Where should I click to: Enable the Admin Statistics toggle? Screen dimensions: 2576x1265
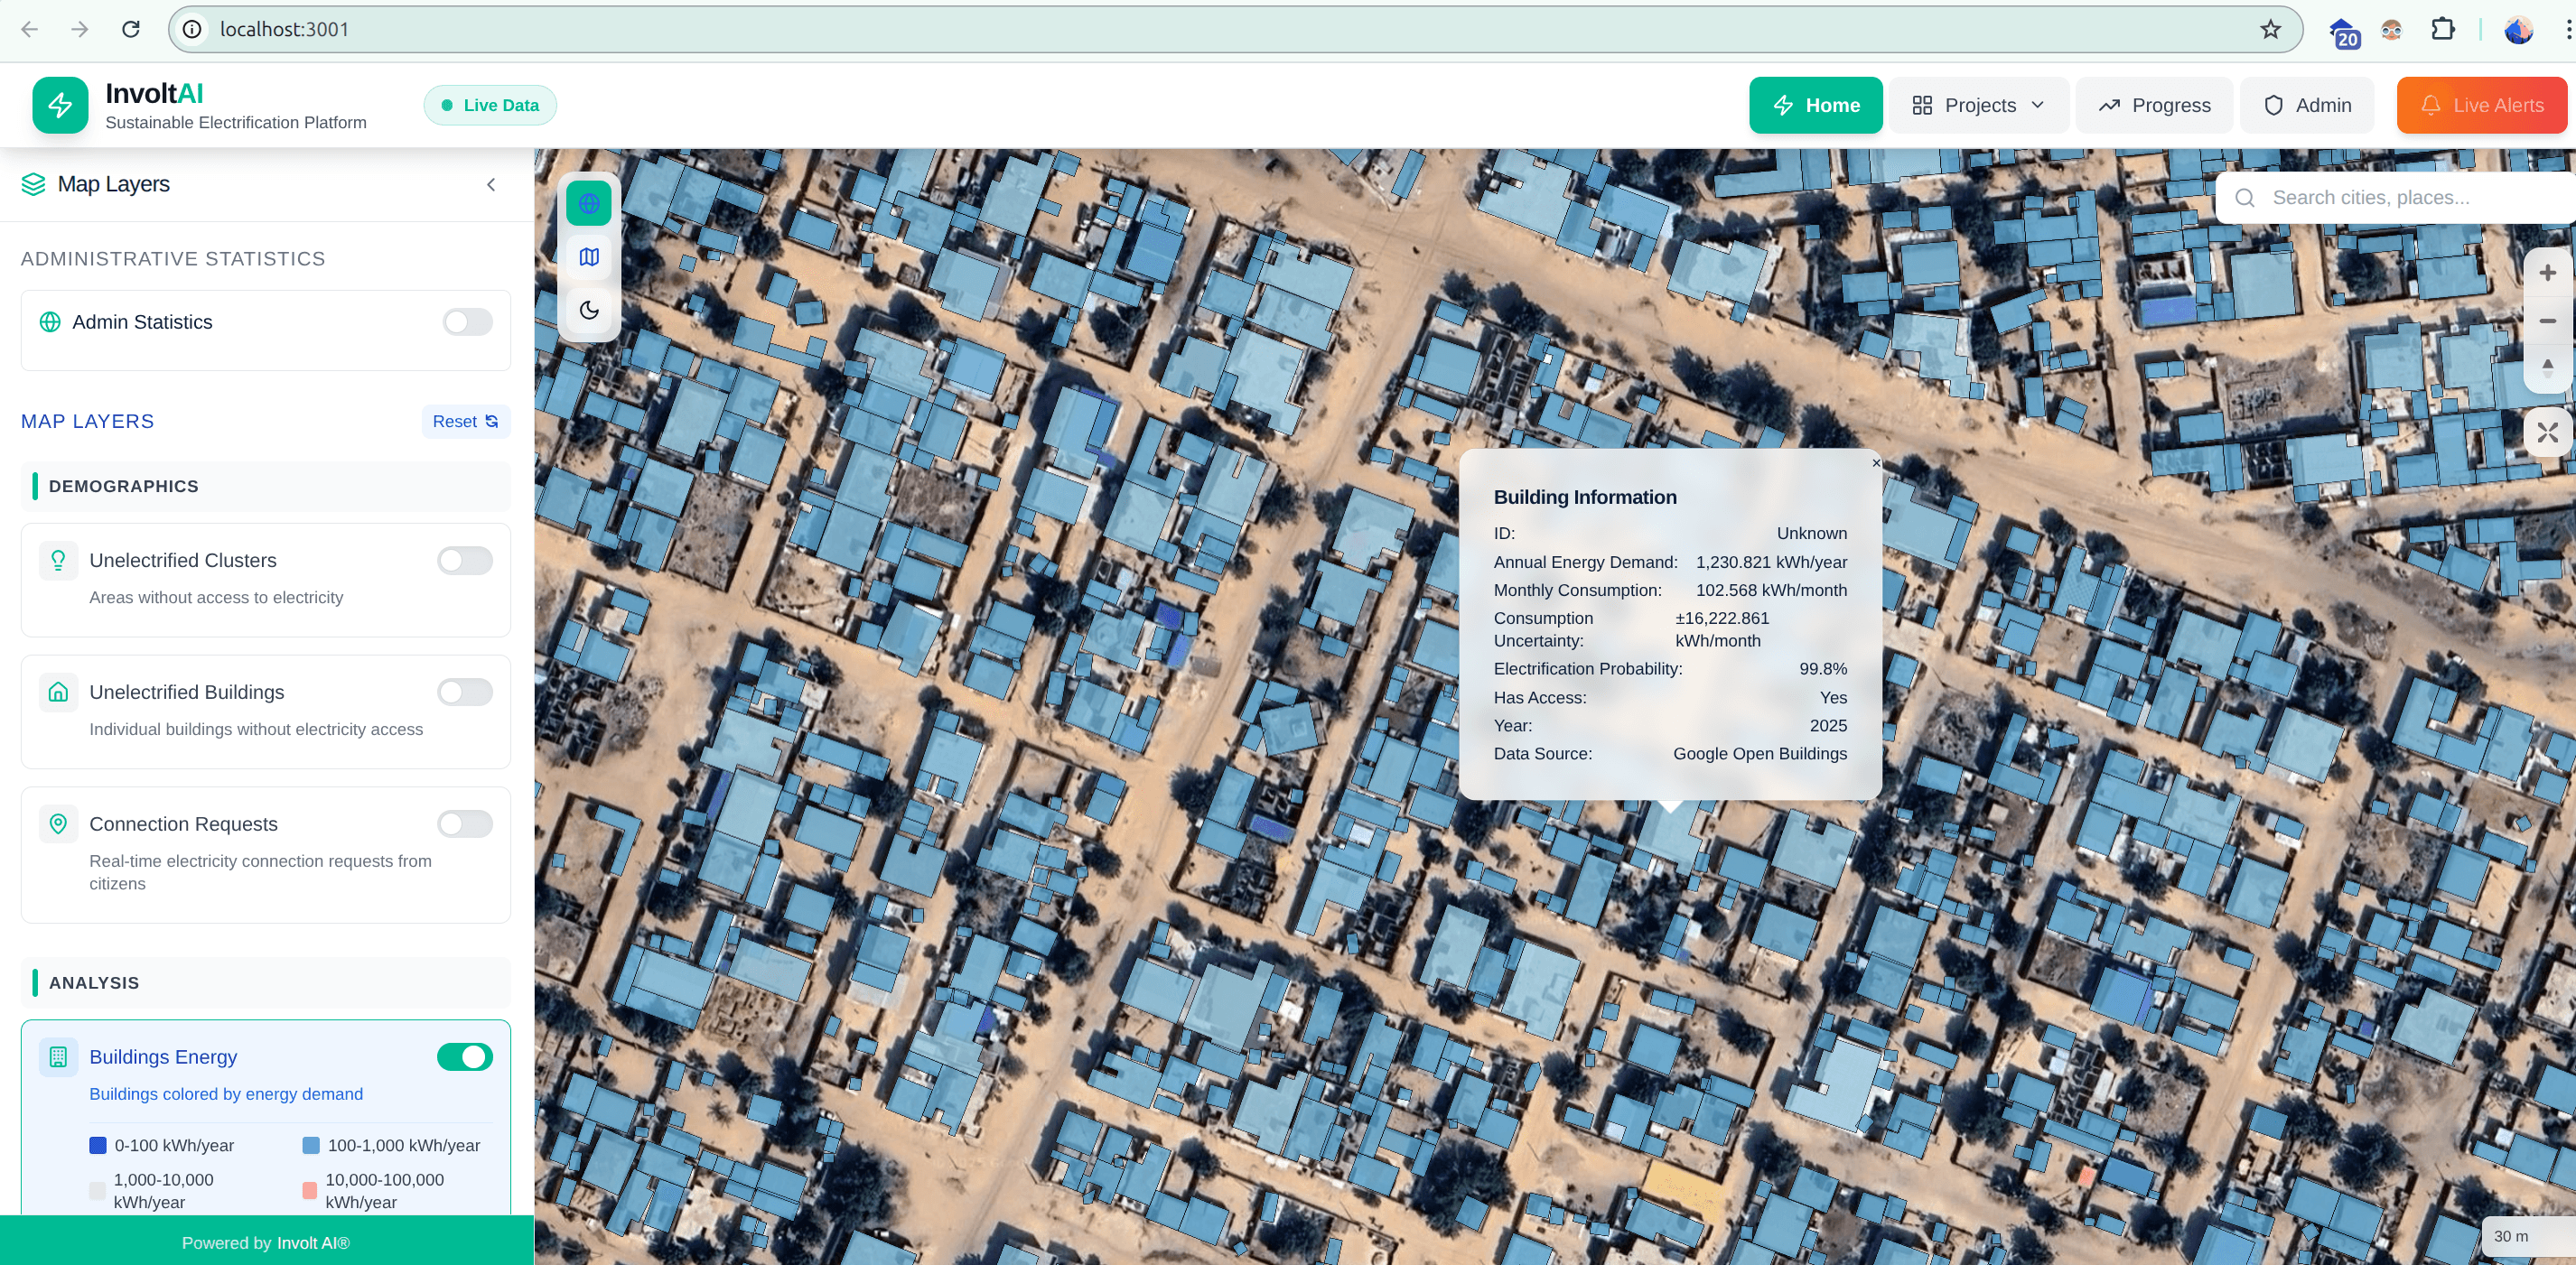[467, 322]
